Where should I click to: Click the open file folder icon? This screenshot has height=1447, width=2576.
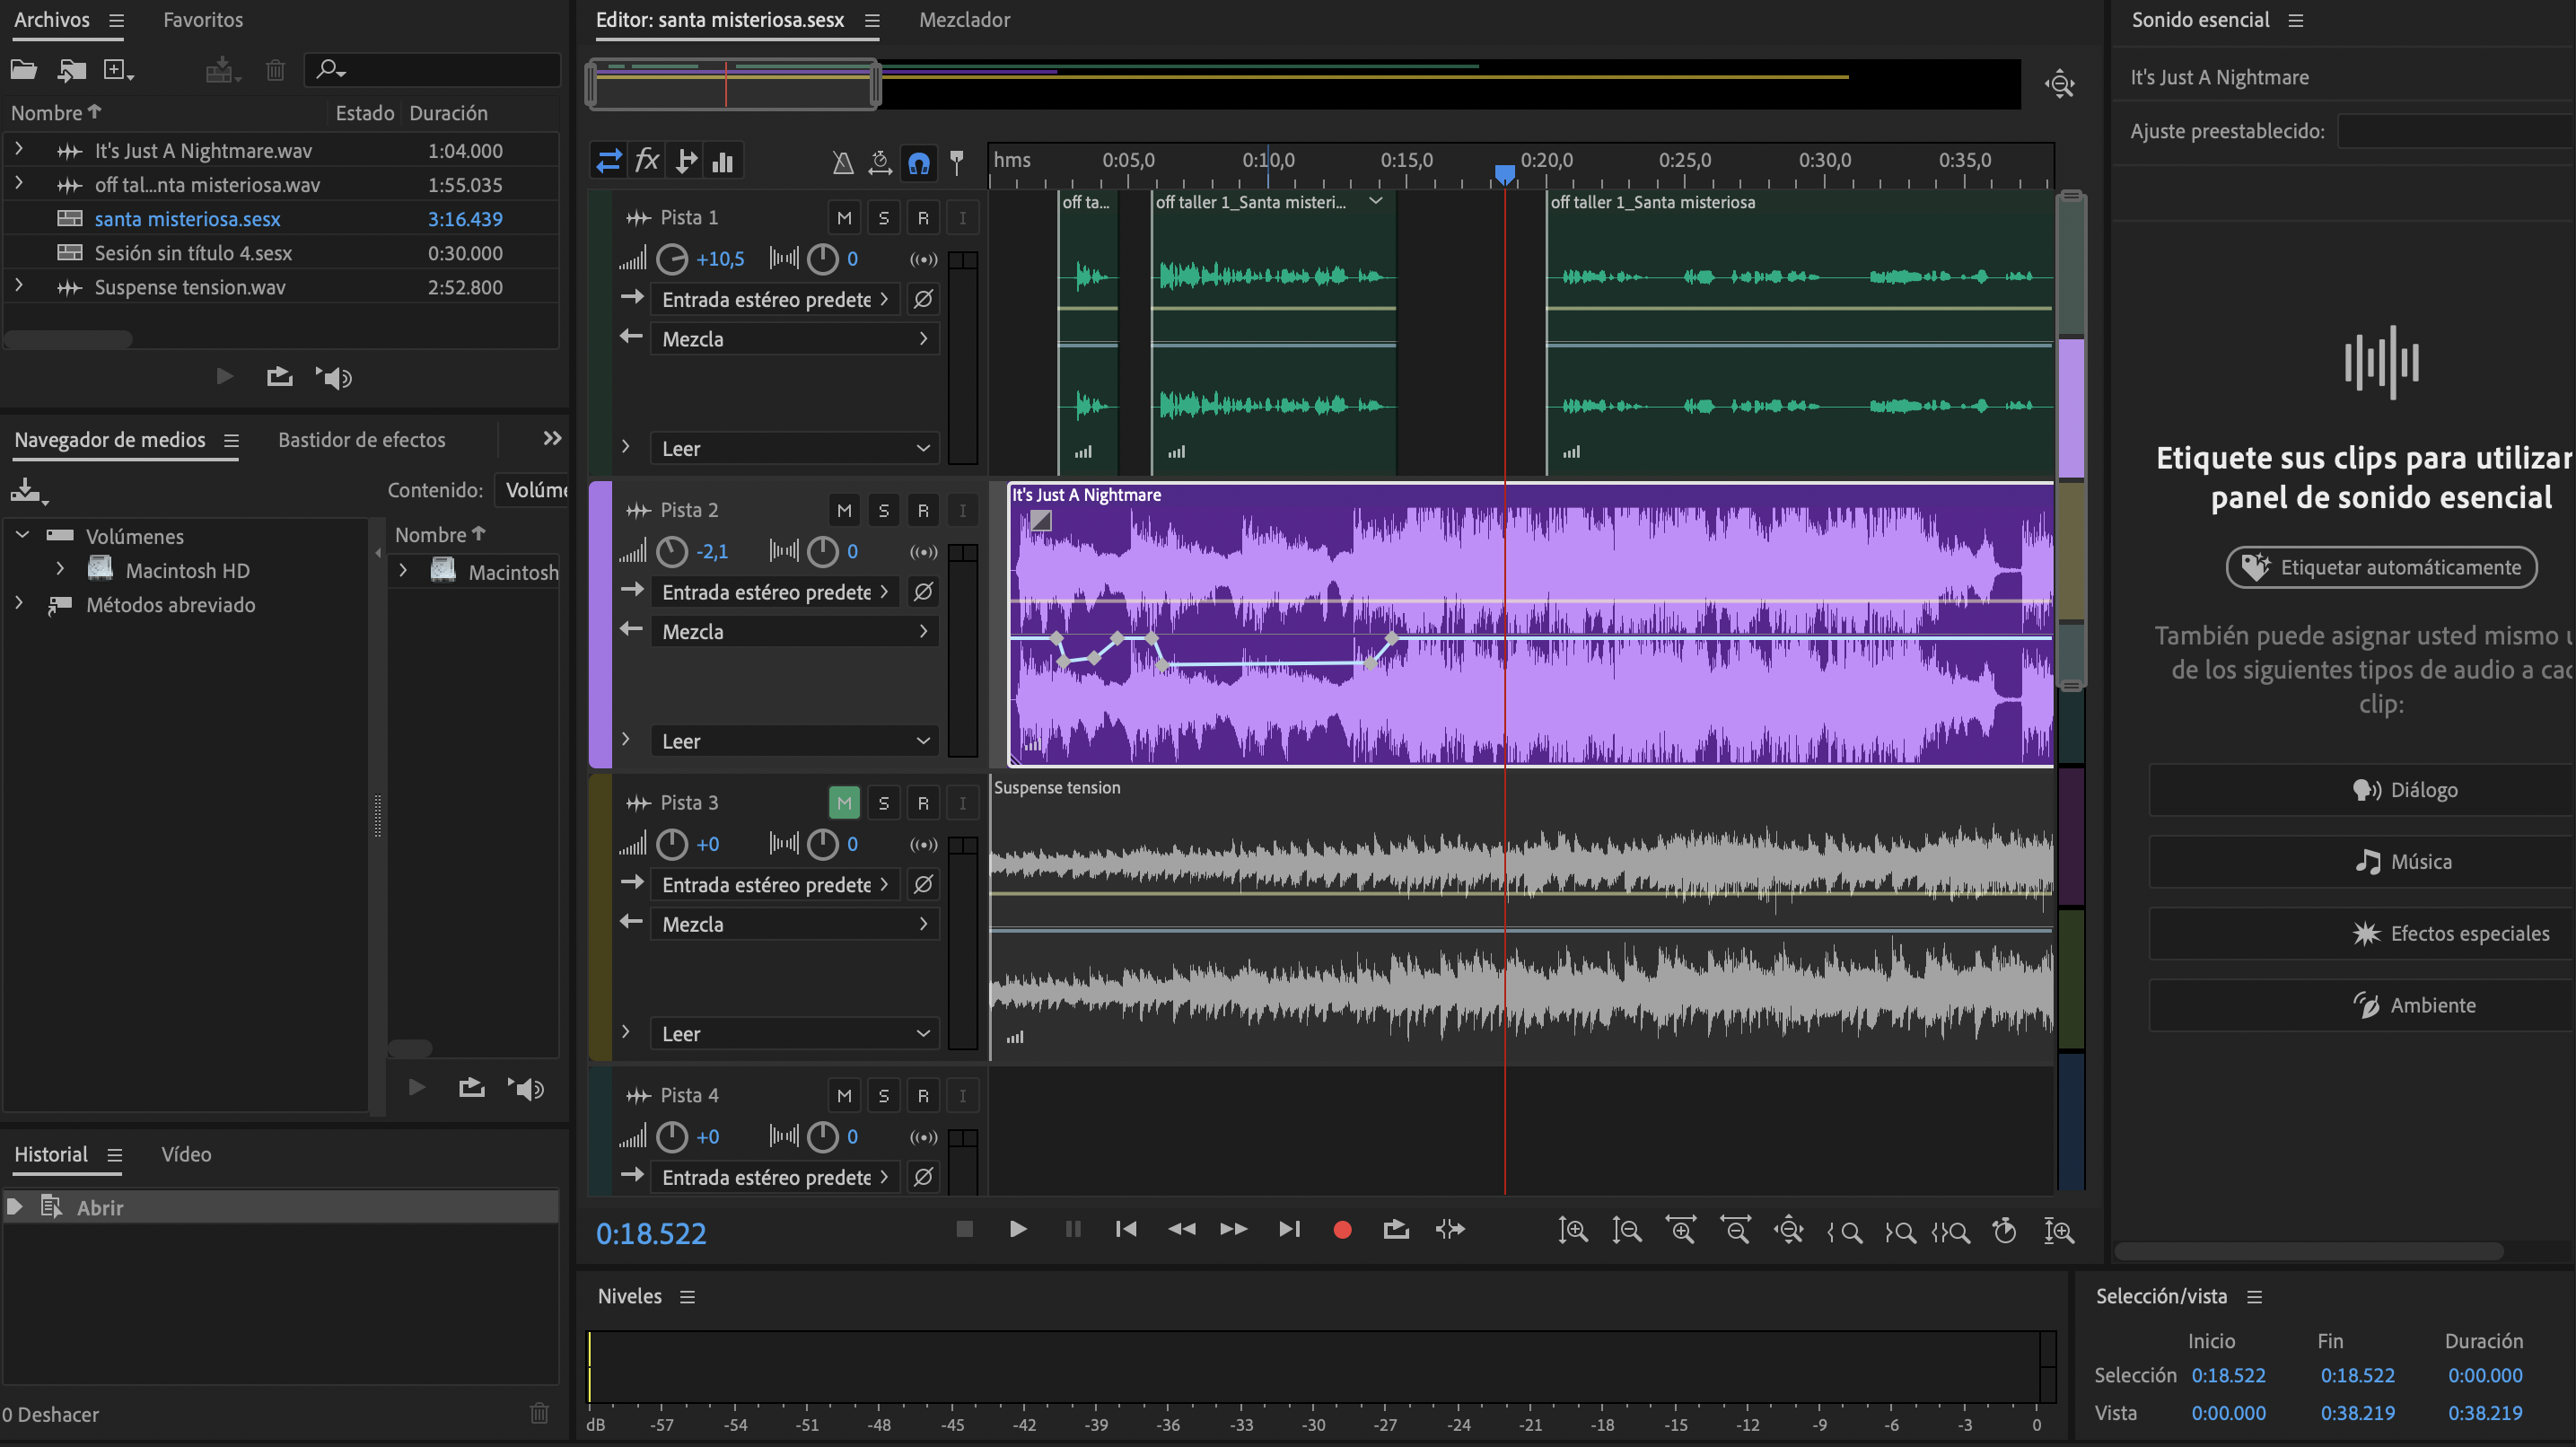coord(23,70)
